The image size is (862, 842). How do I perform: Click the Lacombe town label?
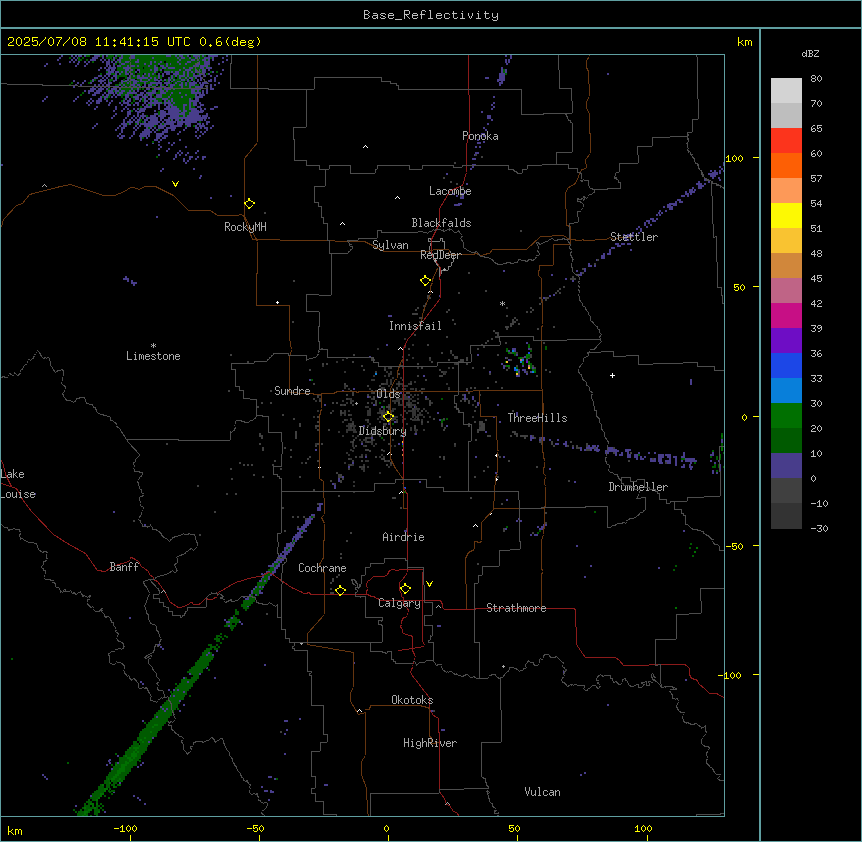tap(450, 191)
